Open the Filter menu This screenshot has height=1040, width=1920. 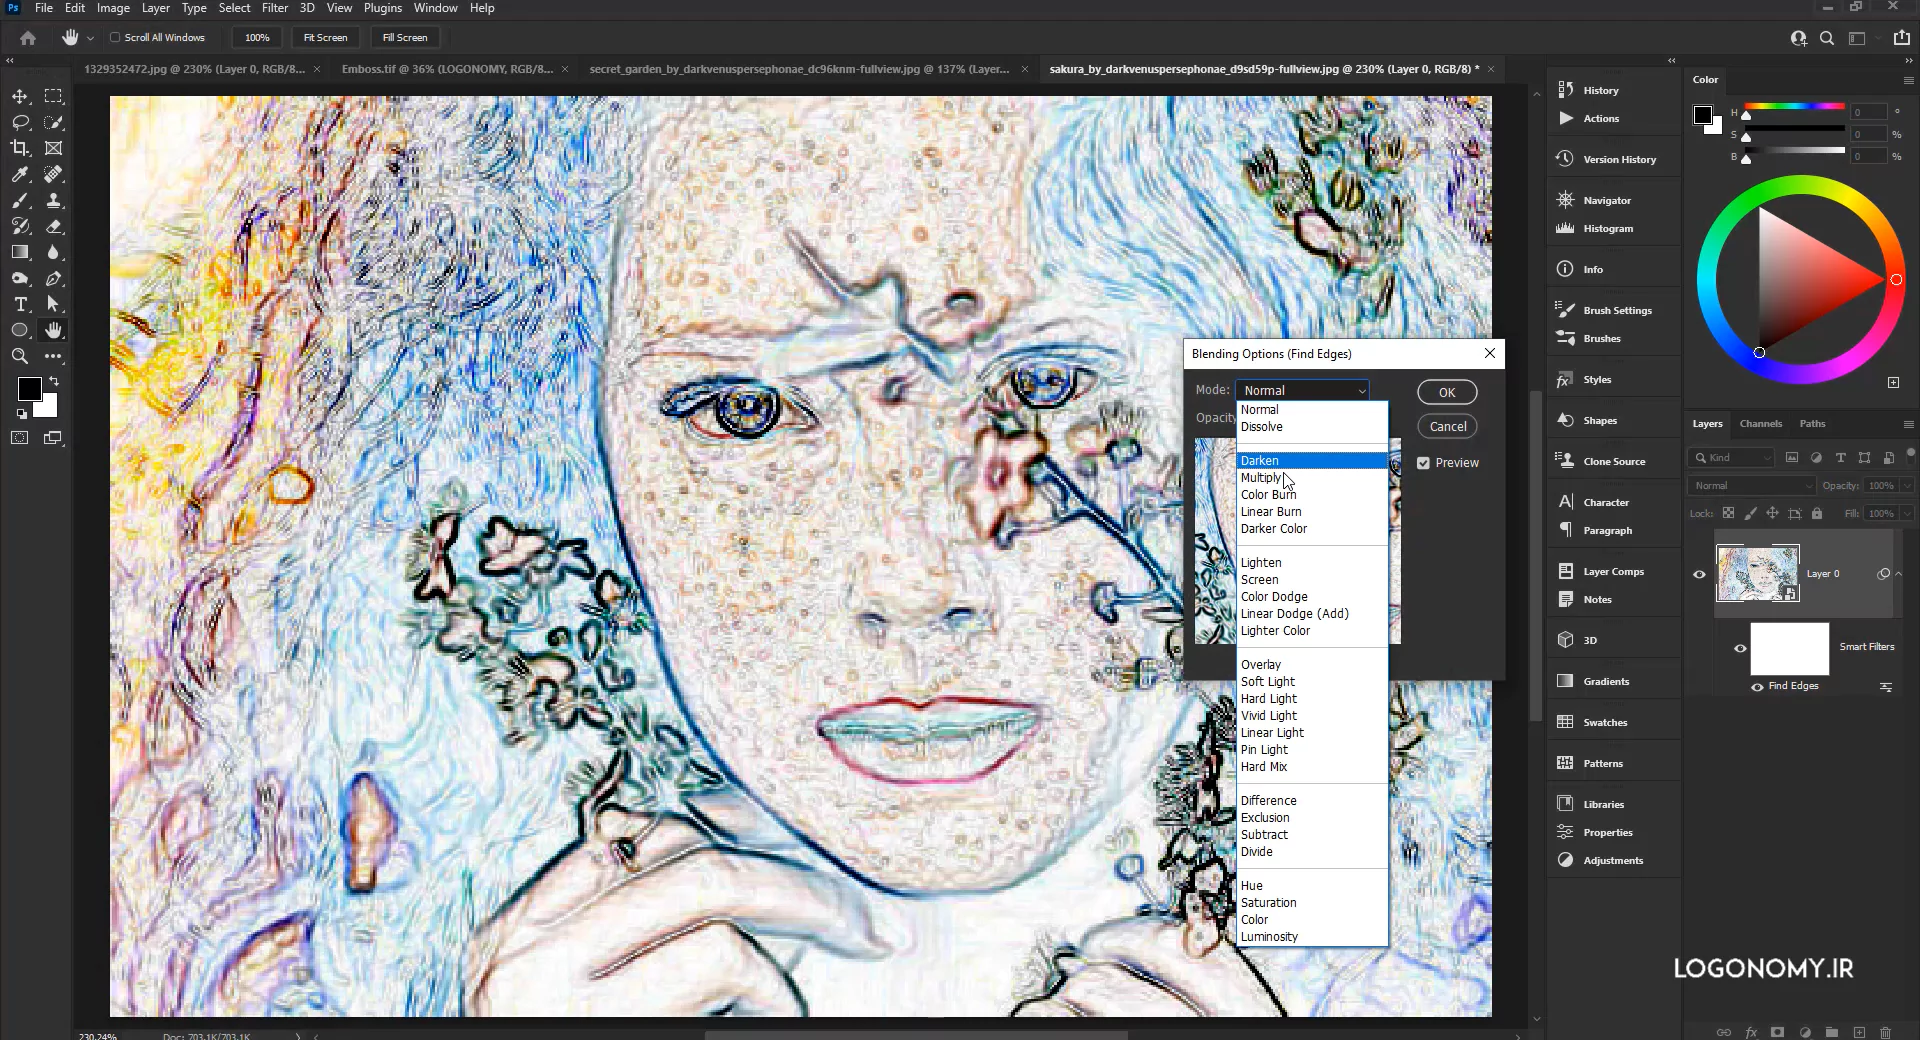point(275,8)
